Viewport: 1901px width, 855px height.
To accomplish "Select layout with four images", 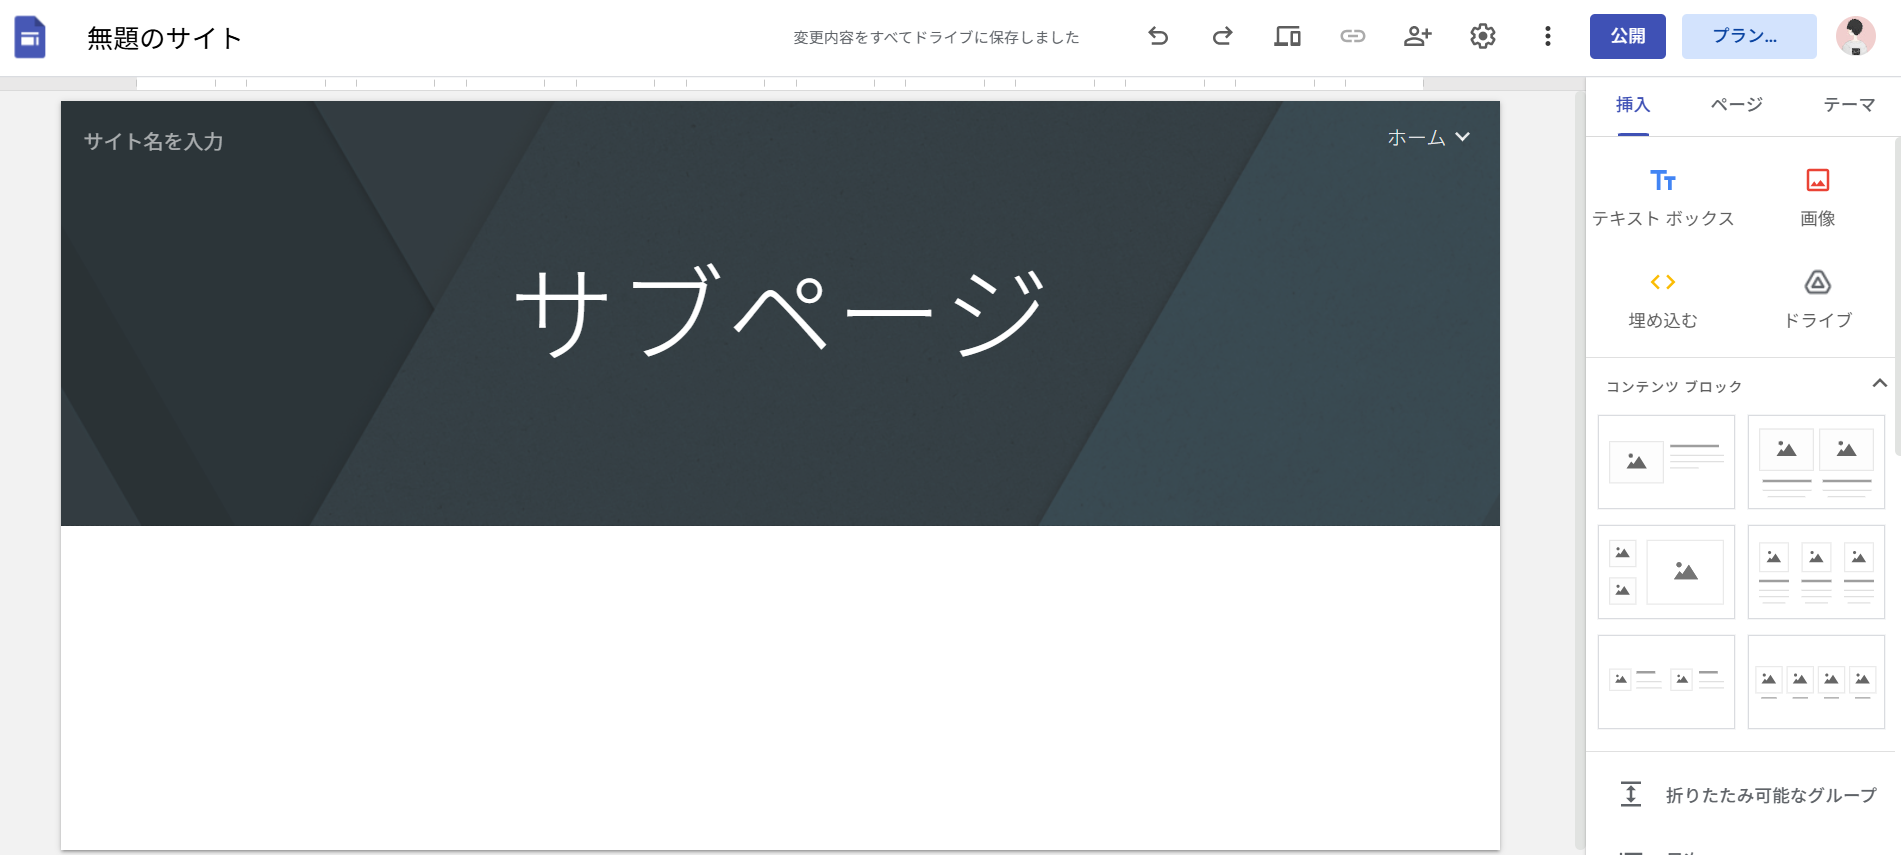I will point(1816,682).
